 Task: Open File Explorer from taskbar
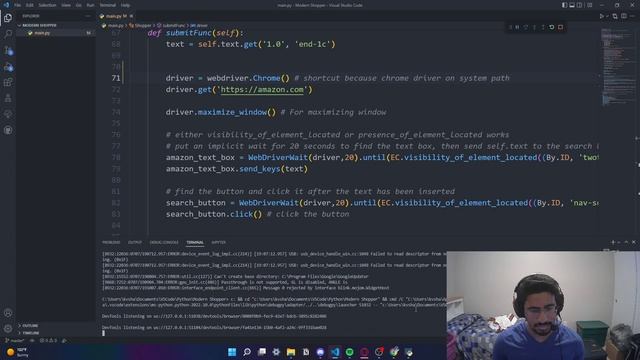[291, 352]
